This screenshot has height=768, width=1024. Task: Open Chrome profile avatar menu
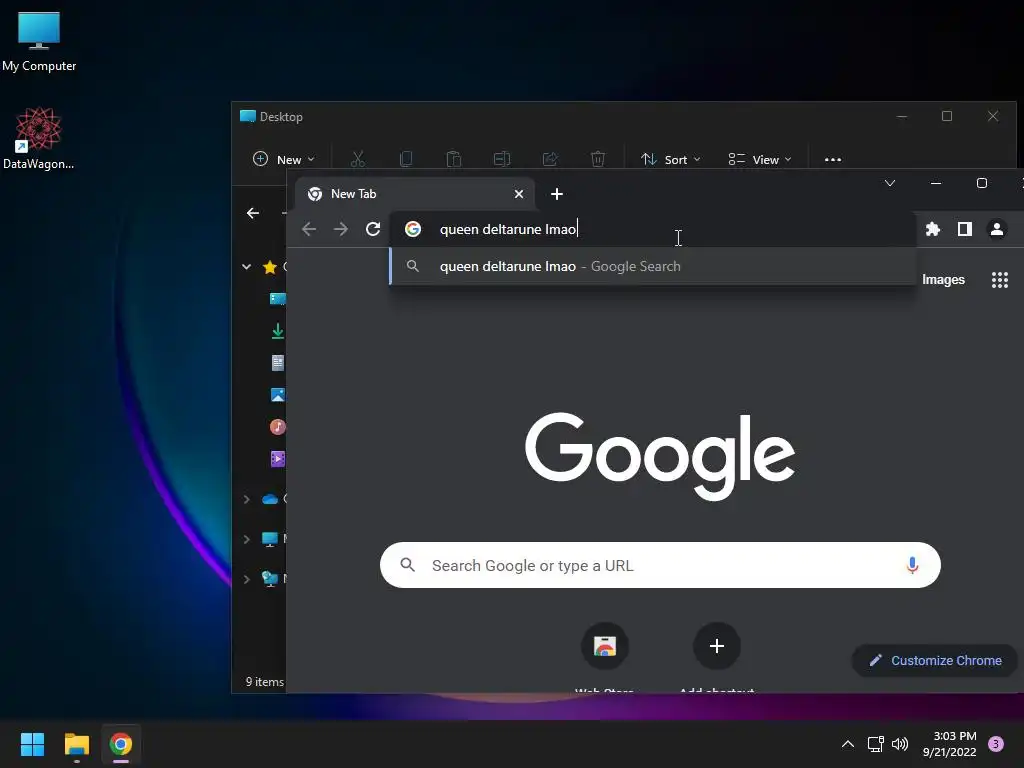point(997,229)
